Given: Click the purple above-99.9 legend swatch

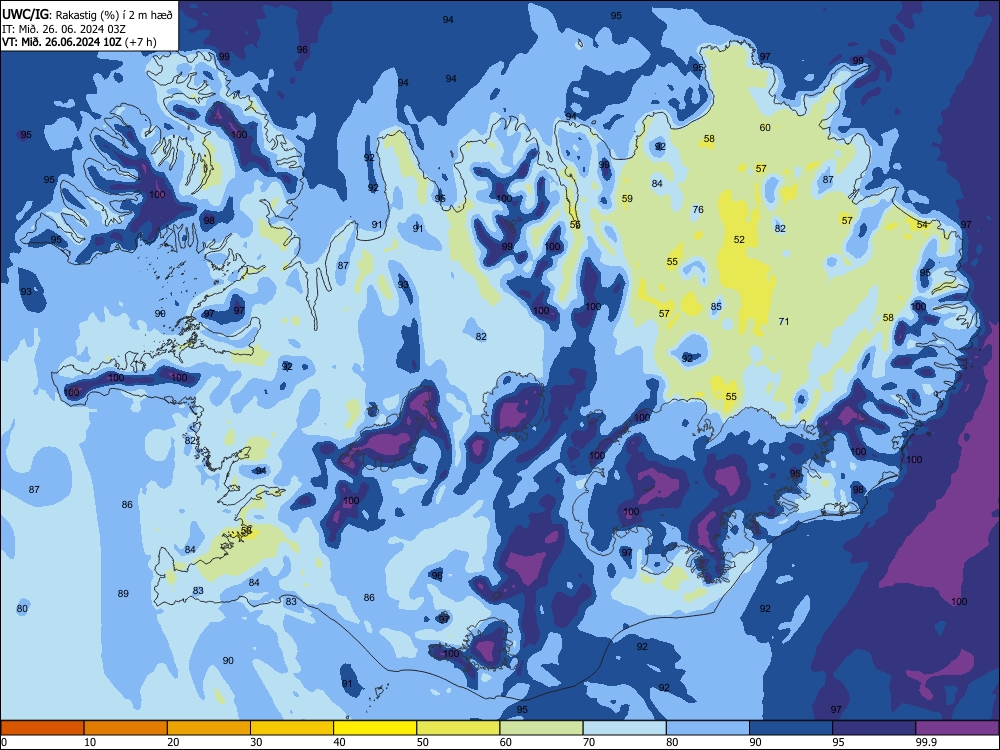Looking at the screenshot, I should tap(957, 728).
